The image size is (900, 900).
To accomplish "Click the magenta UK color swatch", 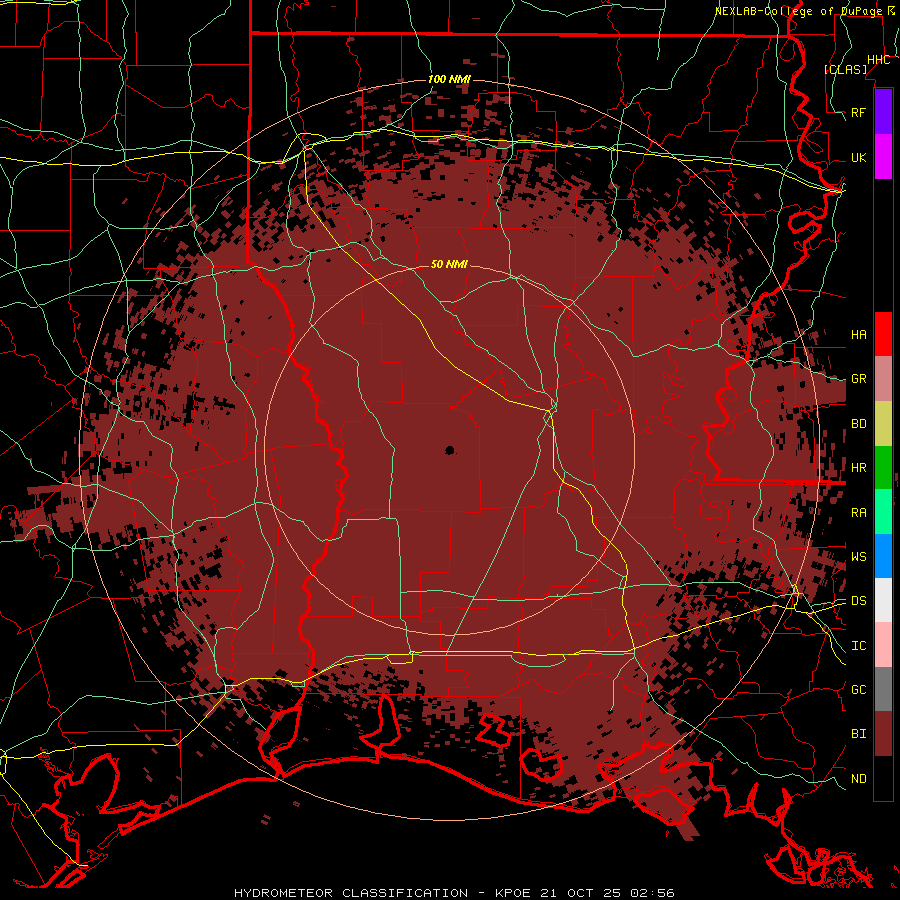I will pyautogui.click(x=883, y=157).
